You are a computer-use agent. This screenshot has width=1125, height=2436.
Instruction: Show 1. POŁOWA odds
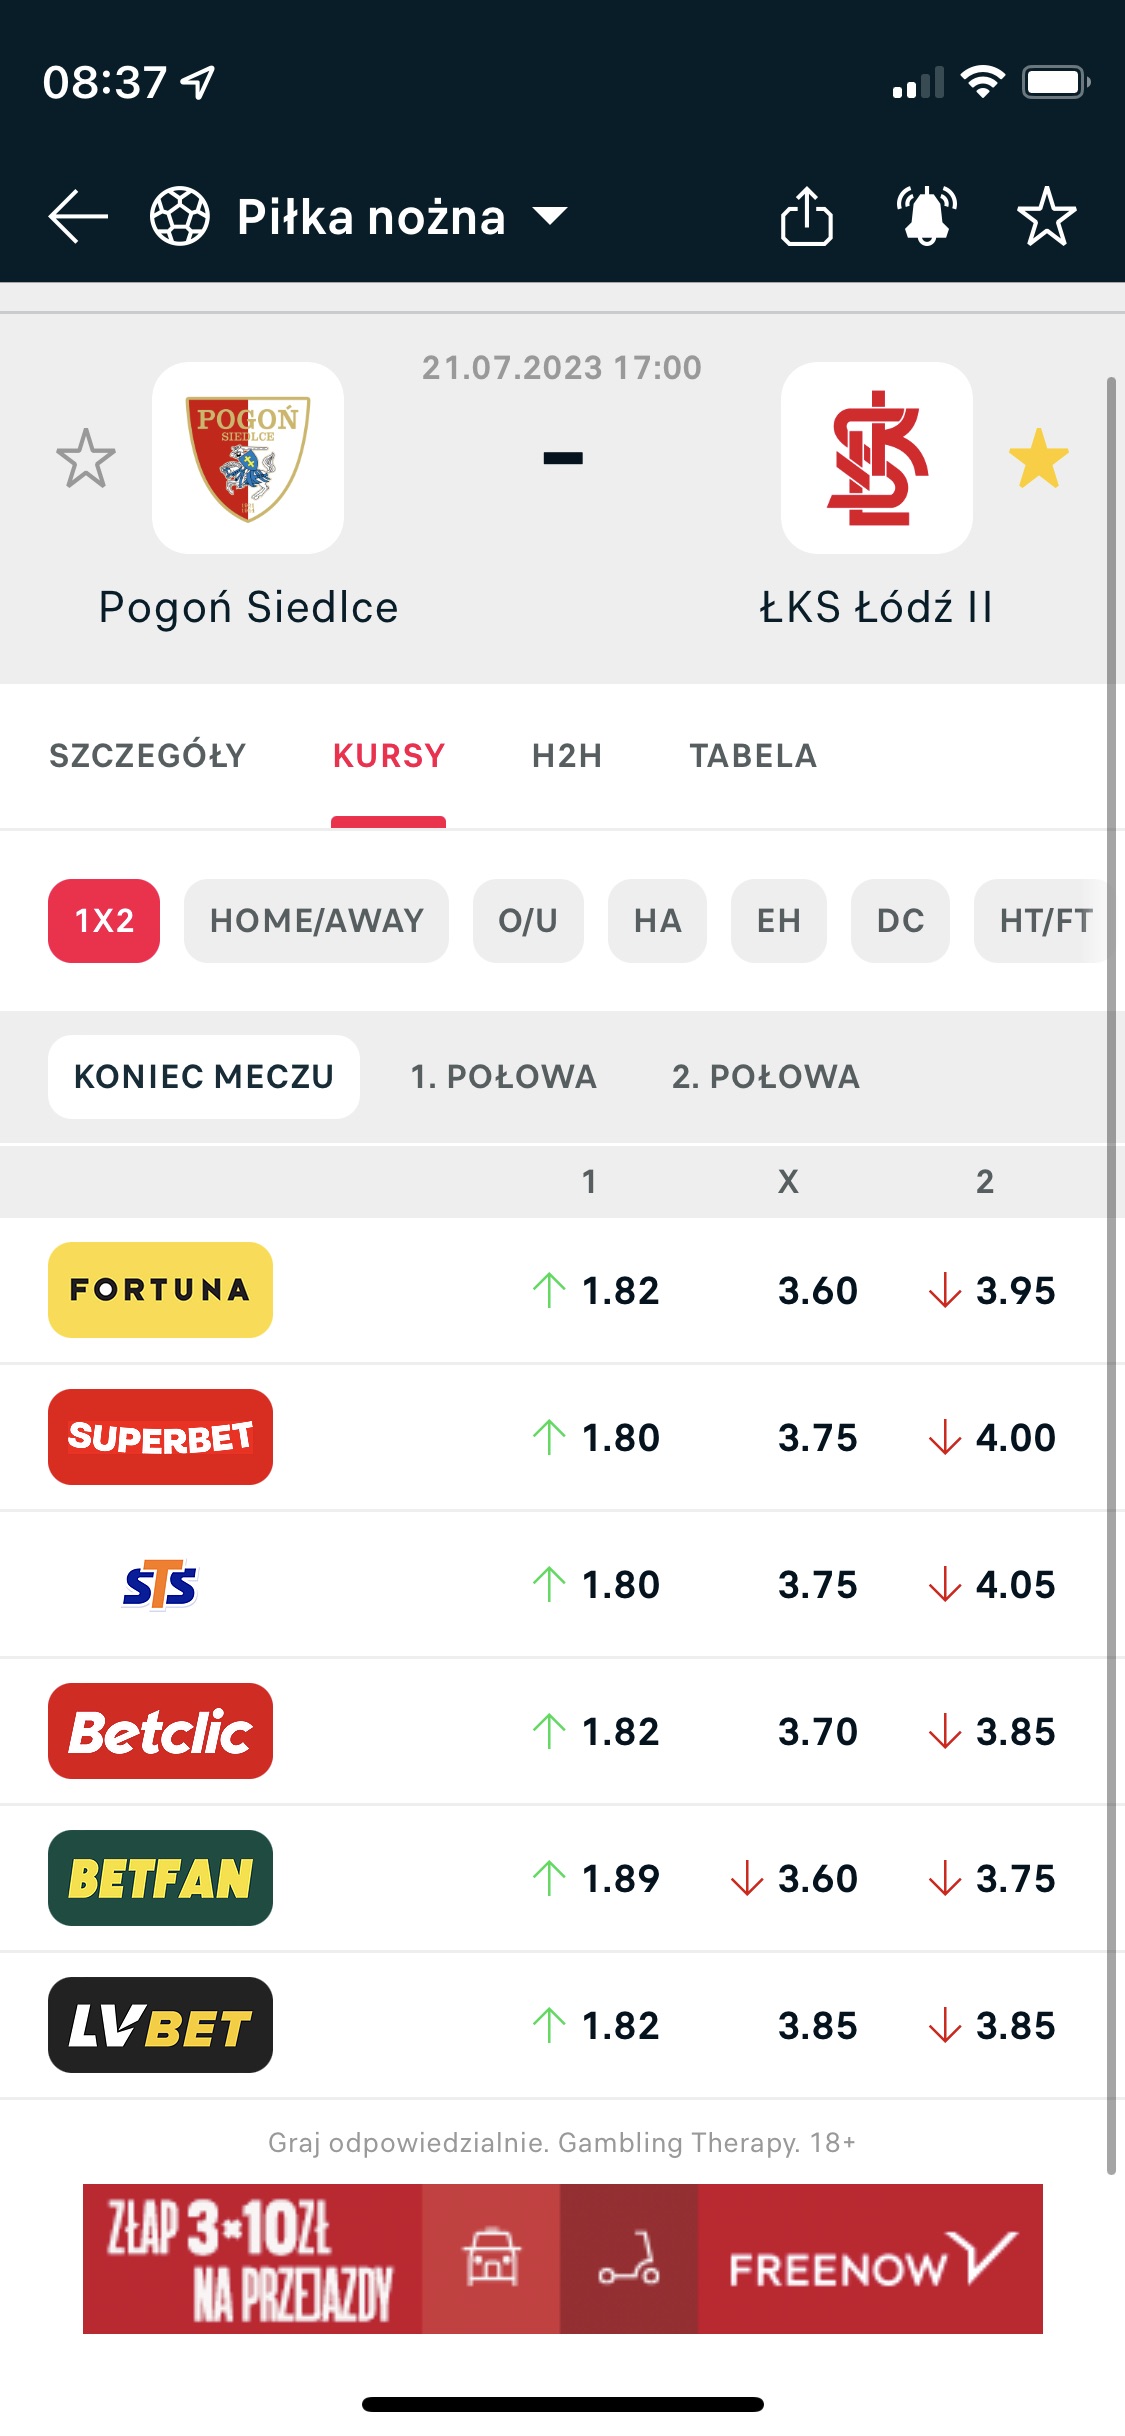[503, 1077]
